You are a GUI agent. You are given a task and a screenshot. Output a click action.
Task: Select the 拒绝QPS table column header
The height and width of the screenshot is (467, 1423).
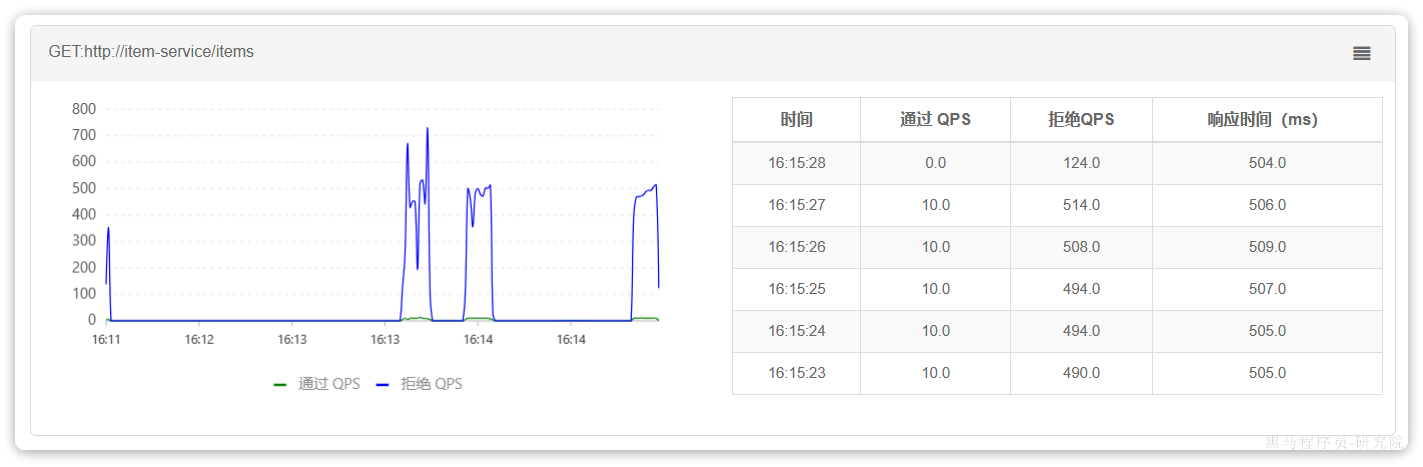(x=1081, y=120)
